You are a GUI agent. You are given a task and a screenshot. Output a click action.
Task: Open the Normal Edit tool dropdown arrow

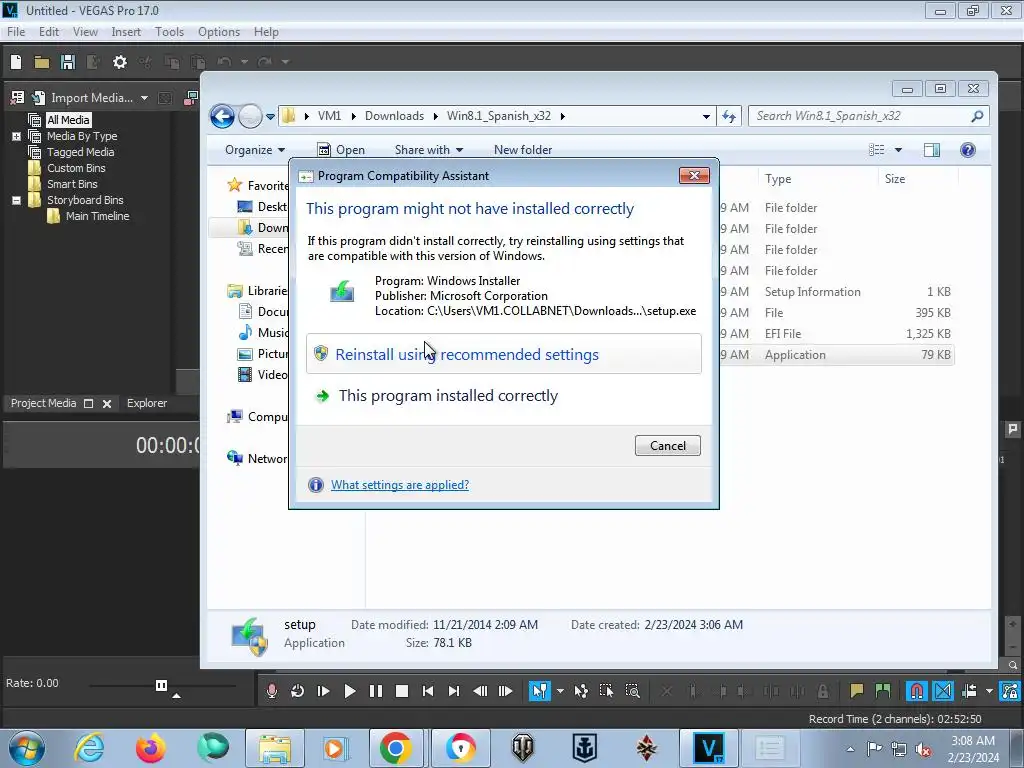(560, 691)
